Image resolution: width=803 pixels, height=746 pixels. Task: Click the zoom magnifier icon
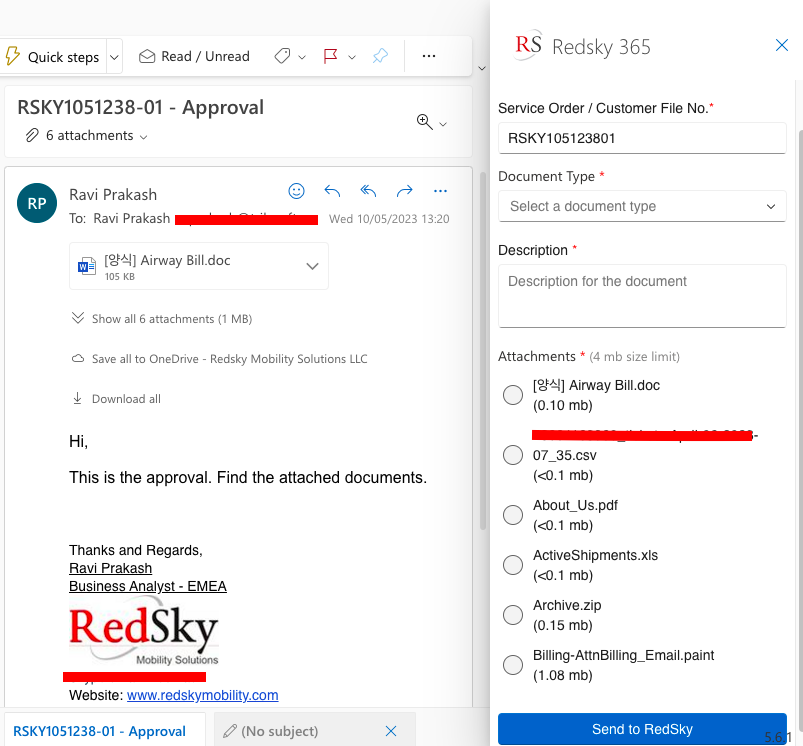(x=425, y=122)
